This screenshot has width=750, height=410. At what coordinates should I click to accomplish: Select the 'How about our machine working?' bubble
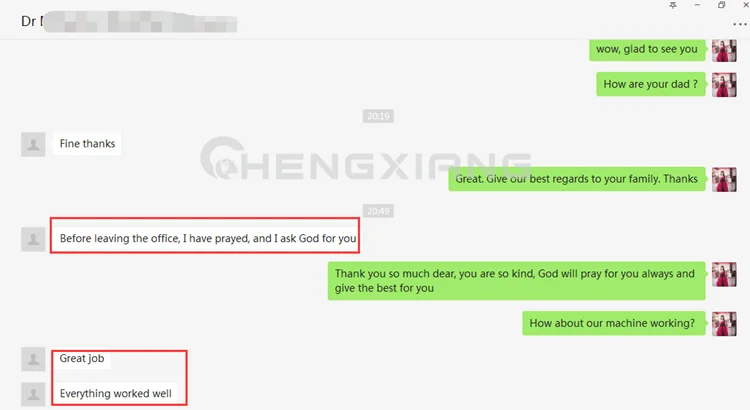click(x=614, y=323)
